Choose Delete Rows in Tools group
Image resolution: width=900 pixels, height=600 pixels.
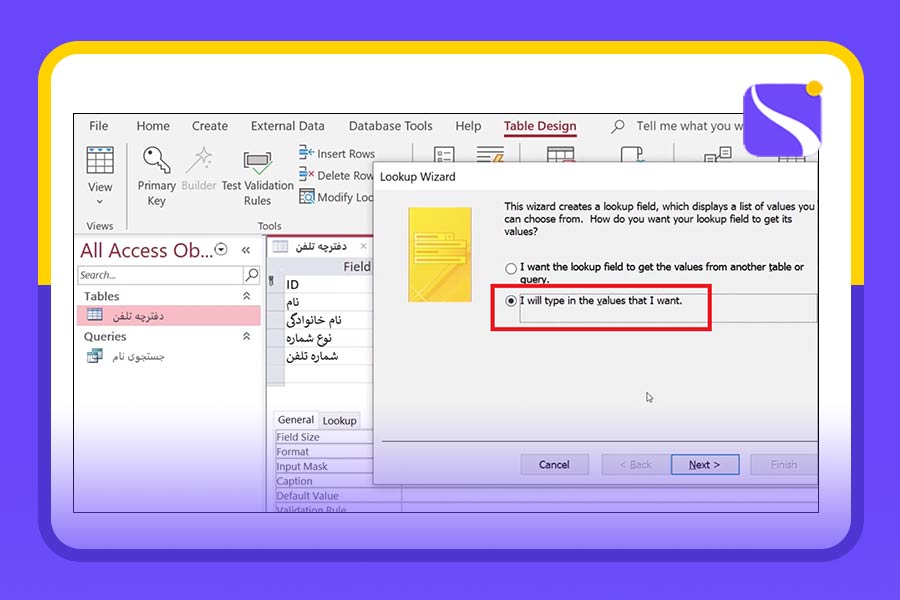point(336,175)
